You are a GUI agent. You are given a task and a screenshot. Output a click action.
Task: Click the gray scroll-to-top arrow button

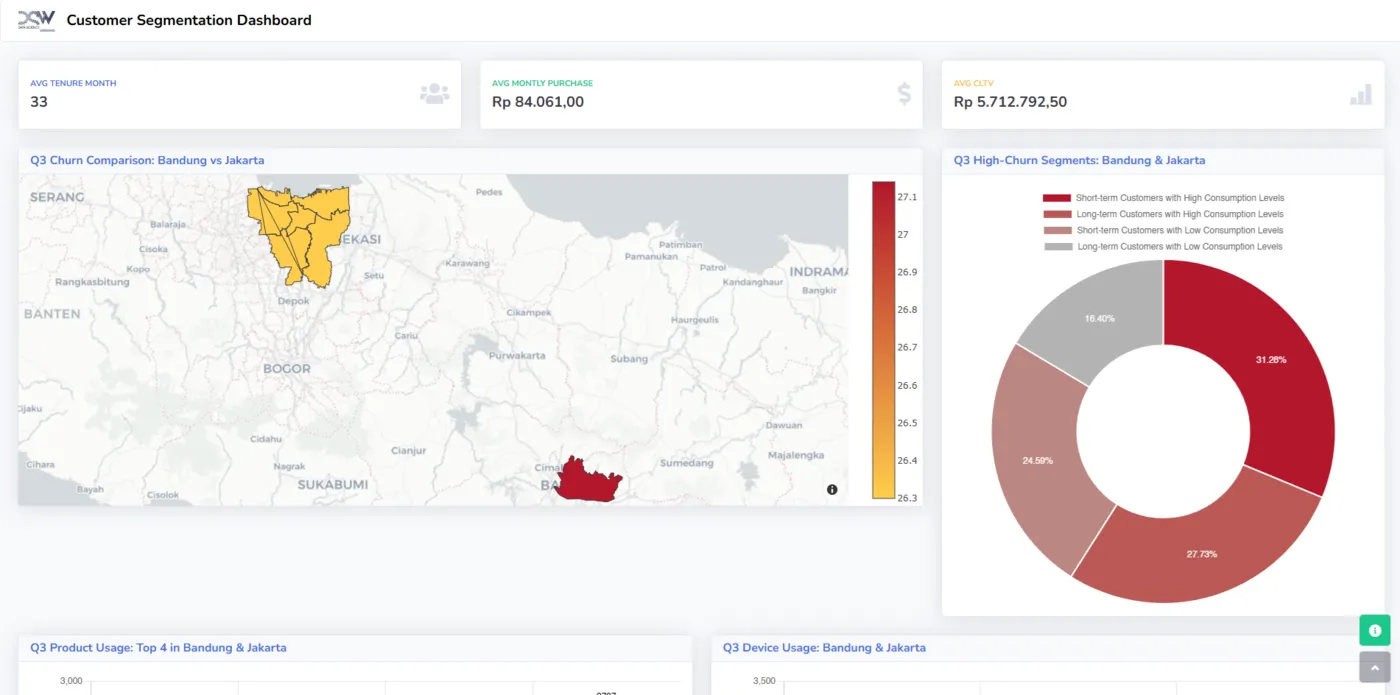pos(1375,667)
